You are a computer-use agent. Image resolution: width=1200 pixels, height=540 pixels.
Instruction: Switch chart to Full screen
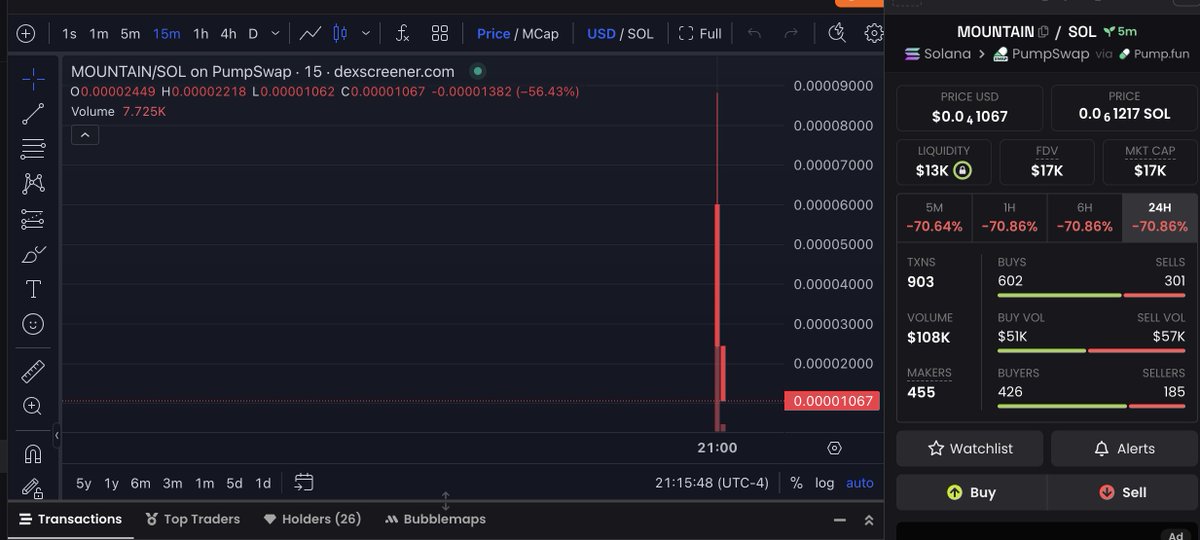tap(700, 33)
